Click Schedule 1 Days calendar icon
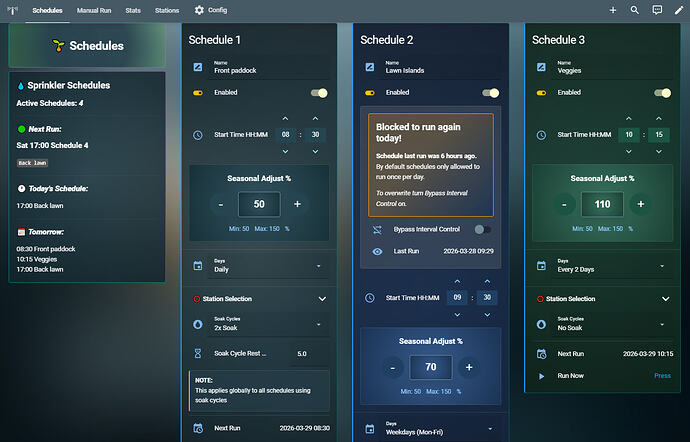Screen dimensions: 690x442 pos(198,266)
